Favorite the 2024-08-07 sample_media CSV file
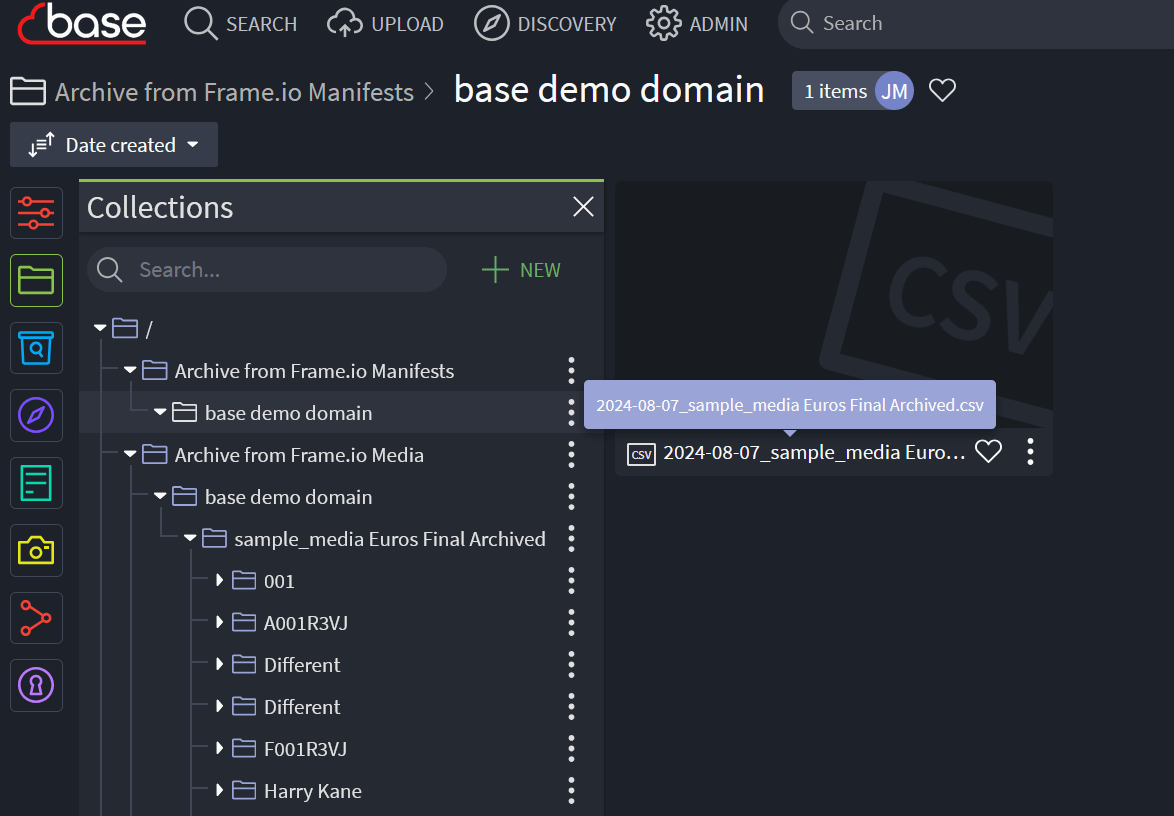 [x=988, y=451]
